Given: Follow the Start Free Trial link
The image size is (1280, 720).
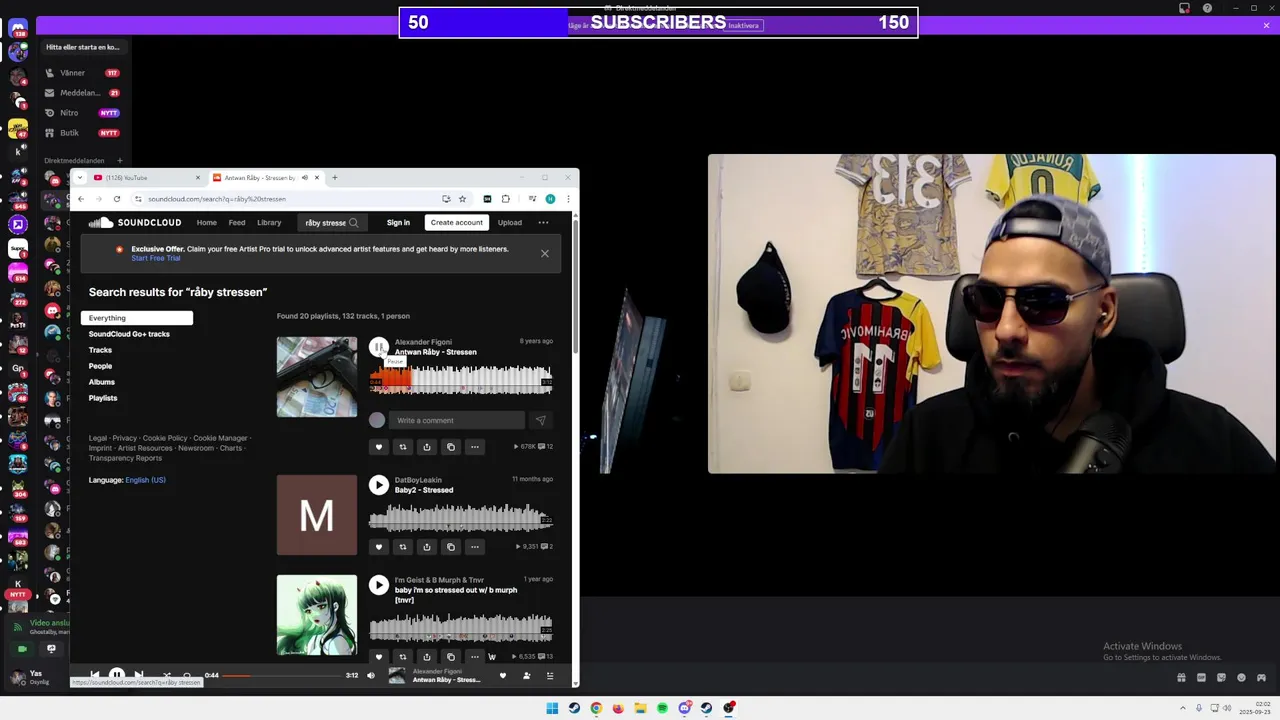Looking at the screenshot, I should 156,258.
